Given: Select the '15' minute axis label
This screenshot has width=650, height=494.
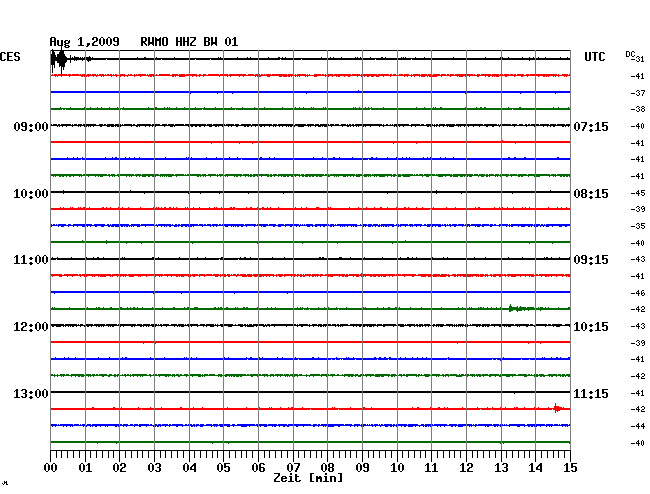Looking at the screenshot, I should tap(570, 467).
